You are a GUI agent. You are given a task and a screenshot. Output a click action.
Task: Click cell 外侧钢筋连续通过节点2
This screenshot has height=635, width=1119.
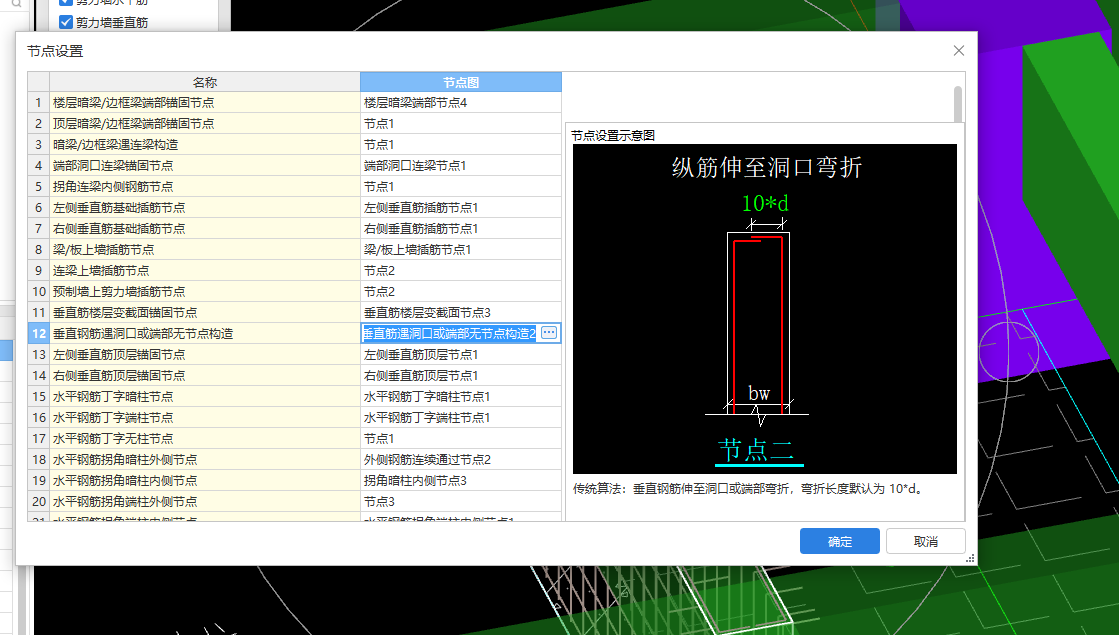click(x=461, y=459)
